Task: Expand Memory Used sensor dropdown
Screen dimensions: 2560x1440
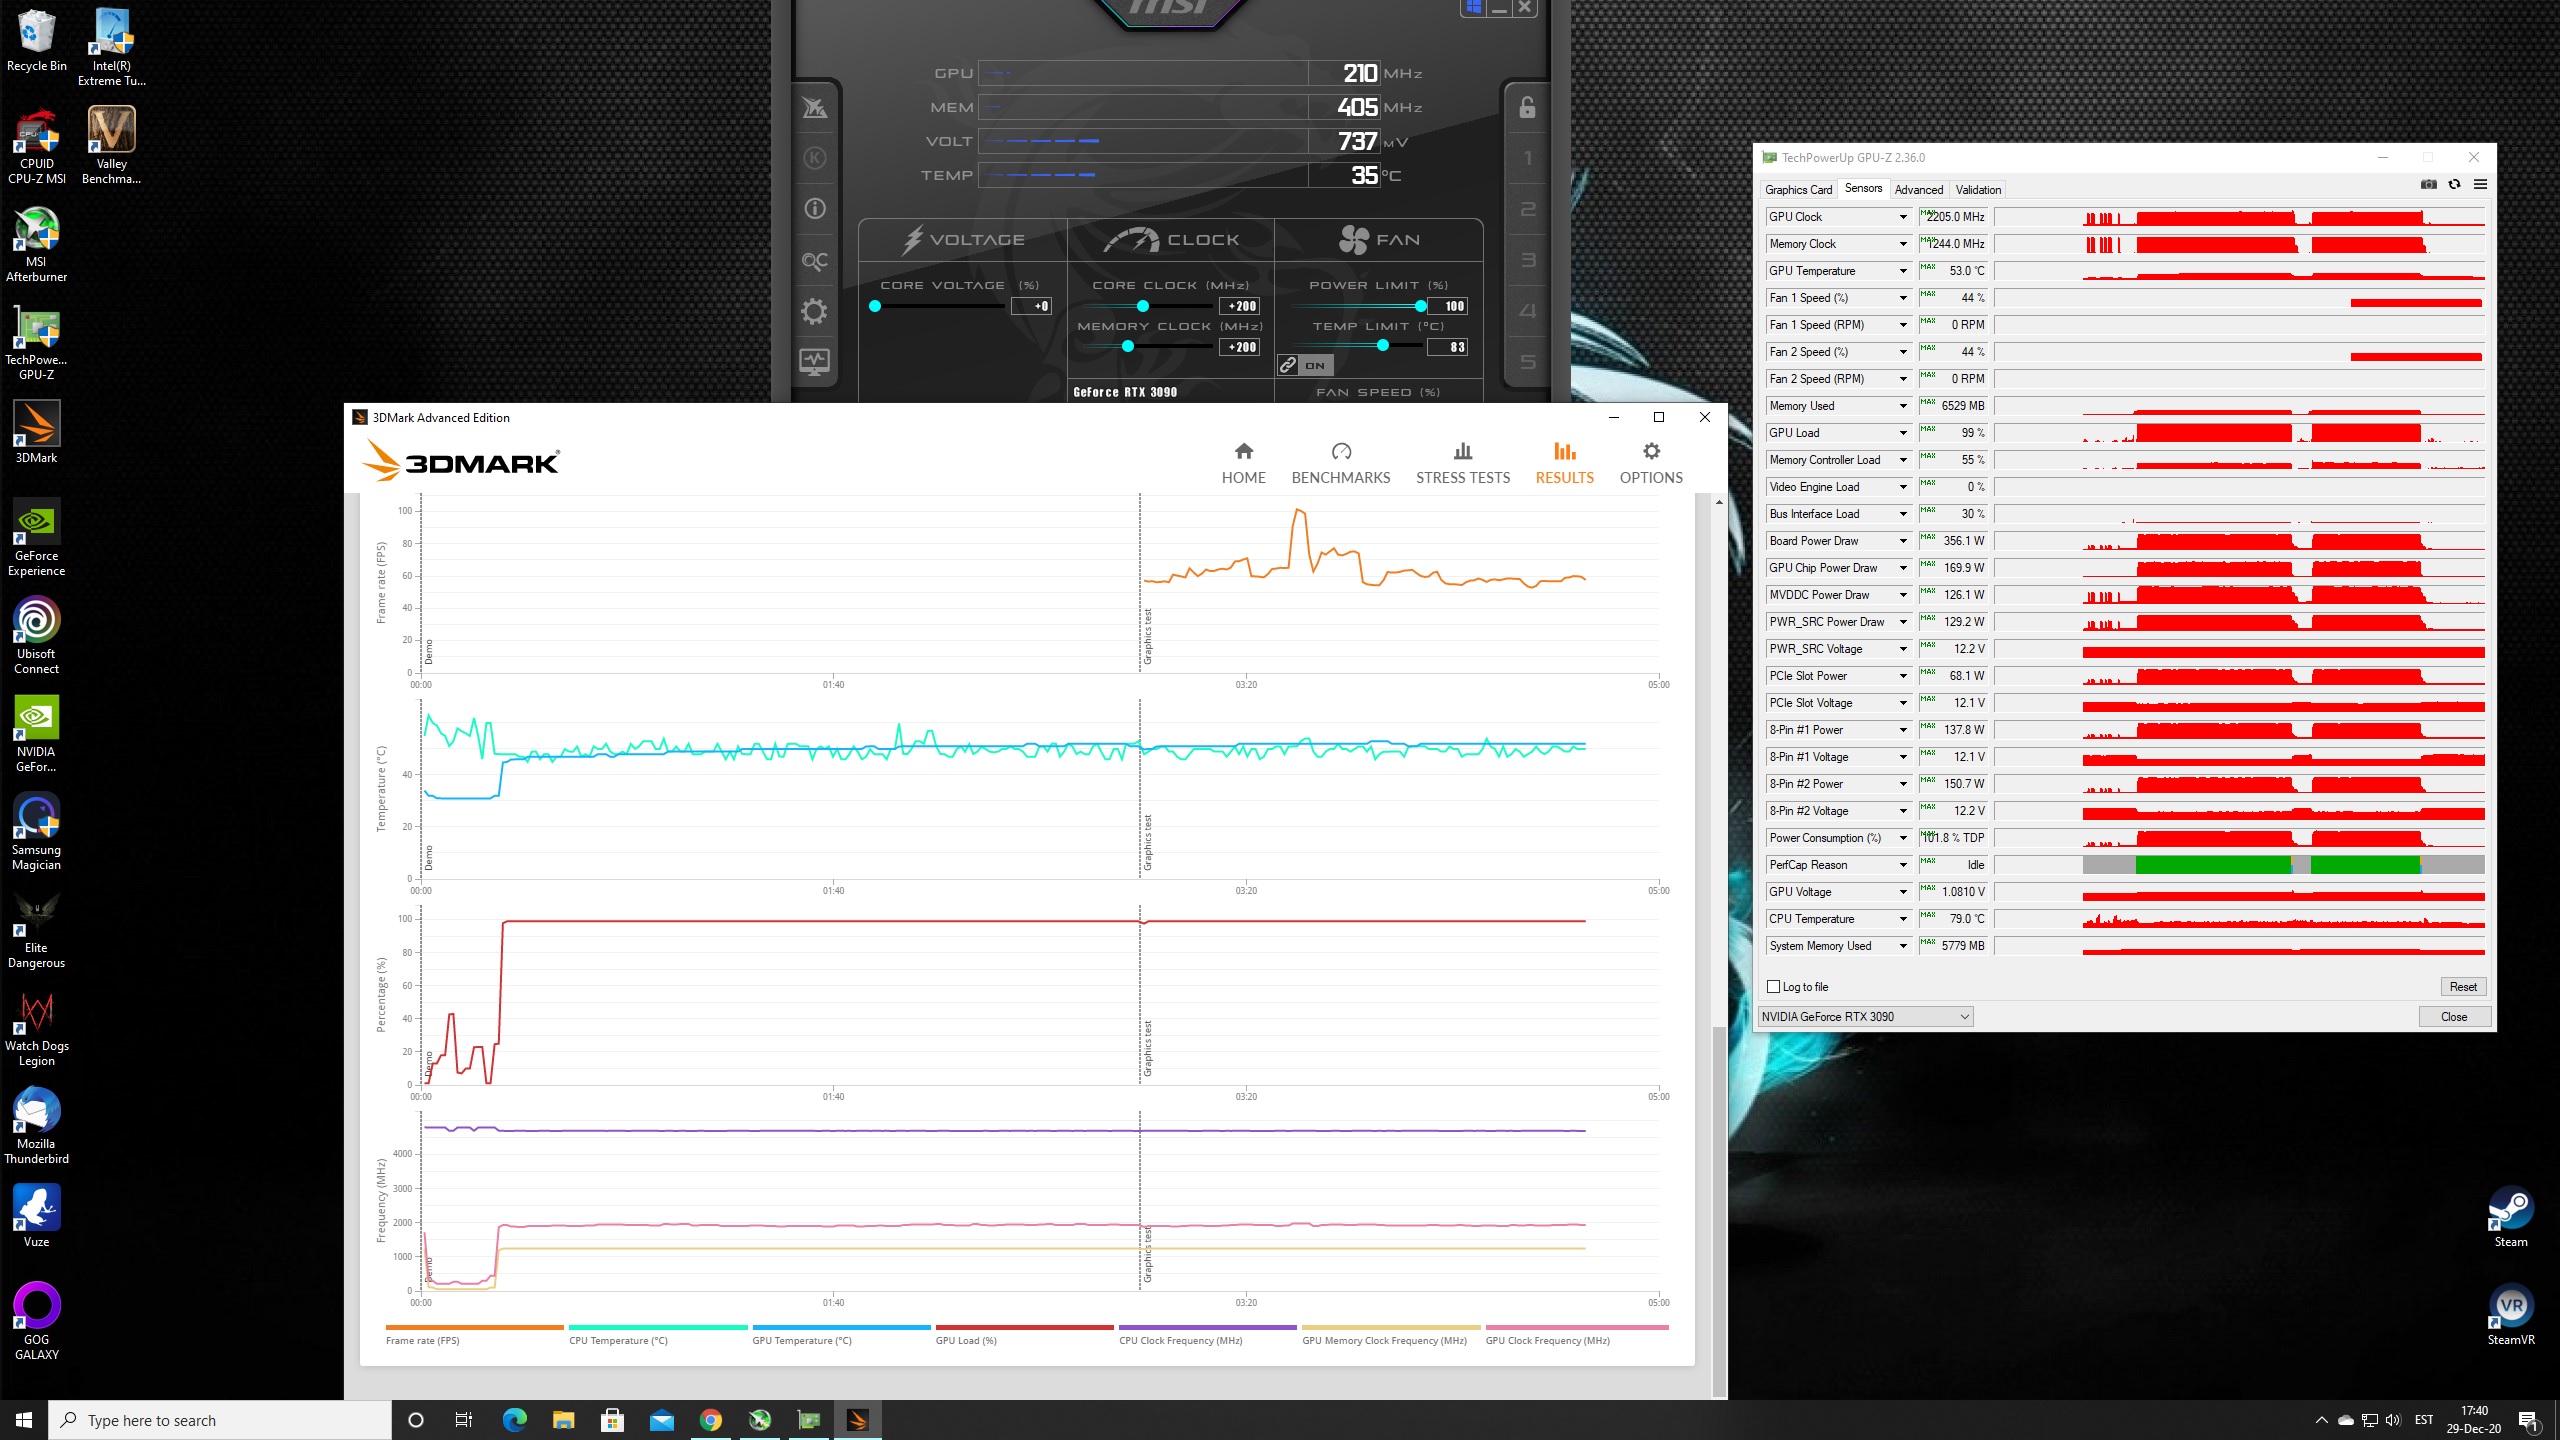Action: point(1903,406)
